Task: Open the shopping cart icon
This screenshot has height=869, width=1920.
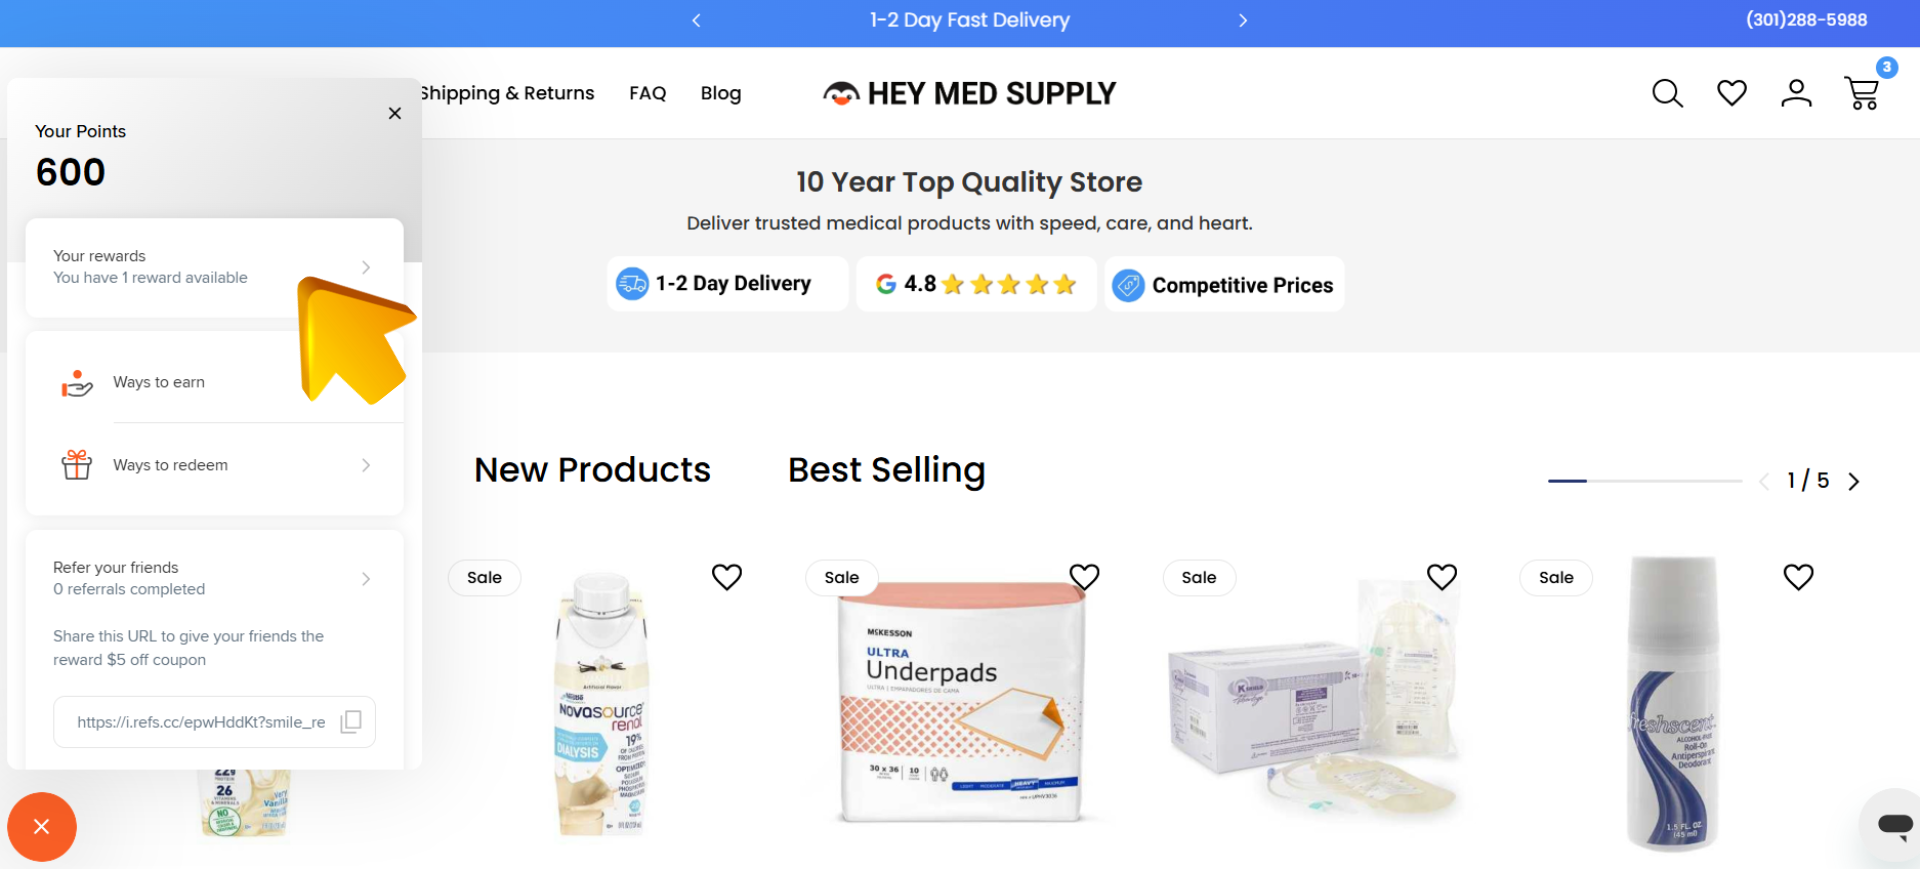Action: click(1862, 93)
